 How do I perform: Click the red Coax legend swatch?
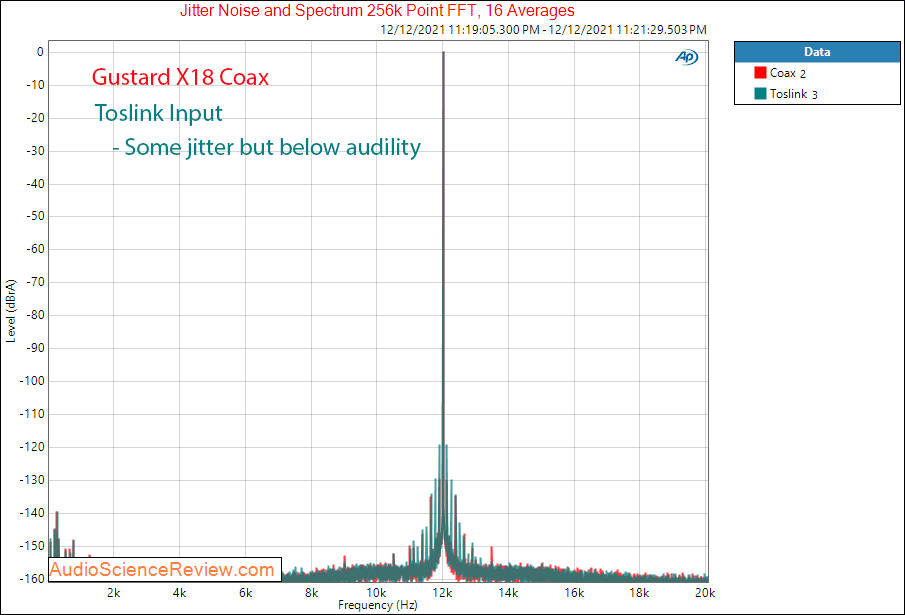coord(760,73)
